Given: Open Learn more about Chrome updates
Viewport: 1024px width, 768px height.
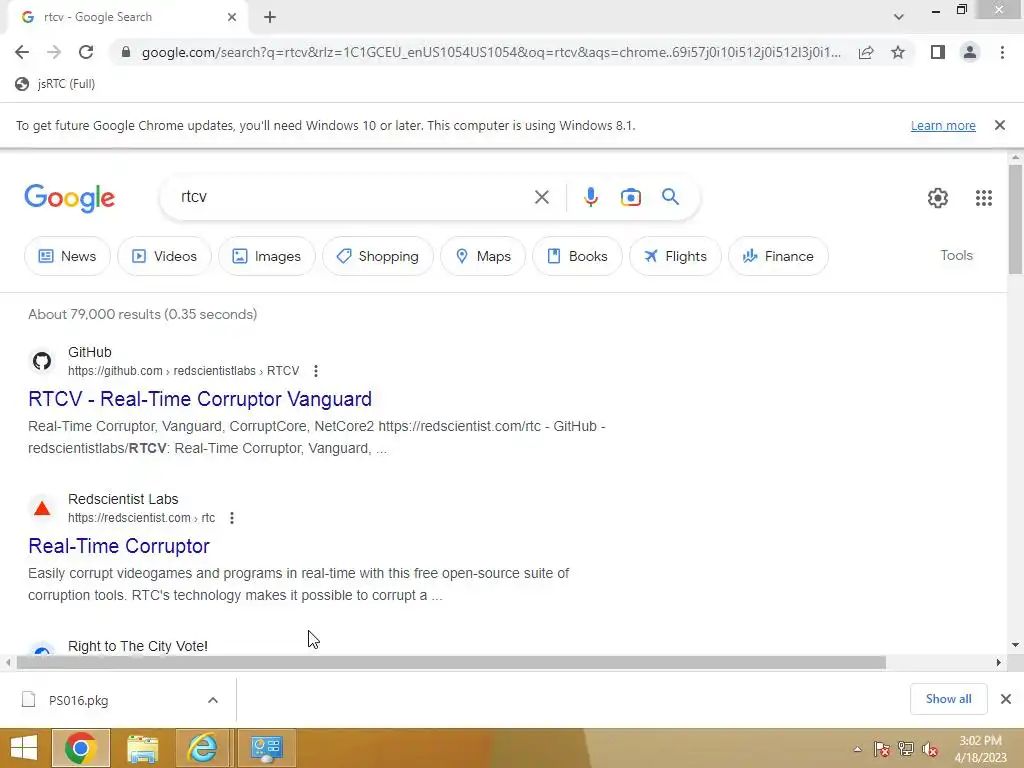Looking at the screenshot, I should (943, 125).
